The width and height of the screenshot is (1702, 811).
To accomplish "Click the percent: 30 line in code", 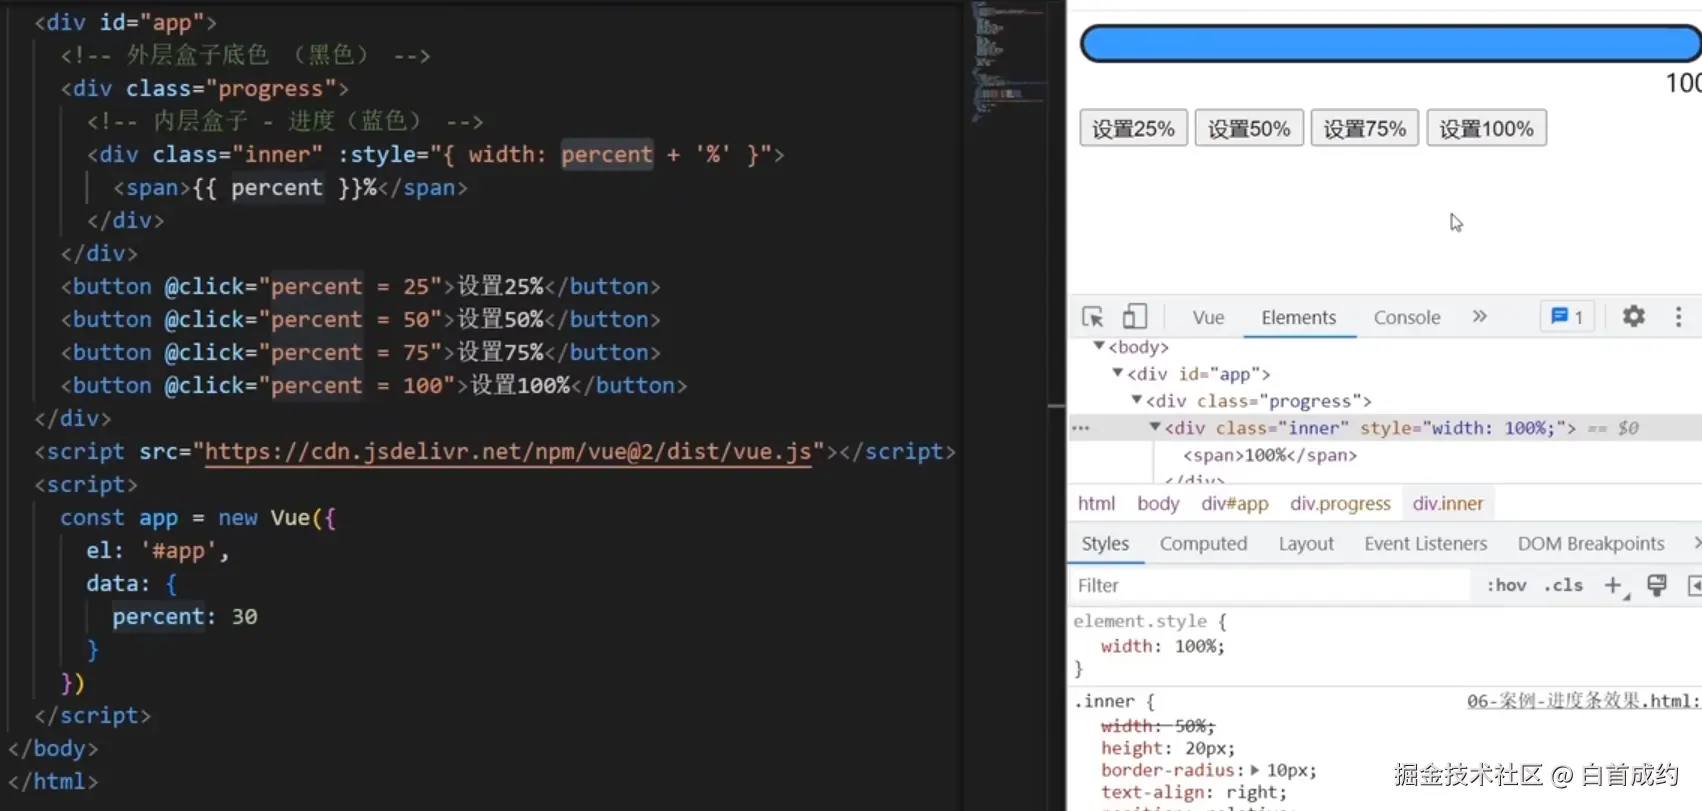I will pyautogui.click(x=185, y=617).
